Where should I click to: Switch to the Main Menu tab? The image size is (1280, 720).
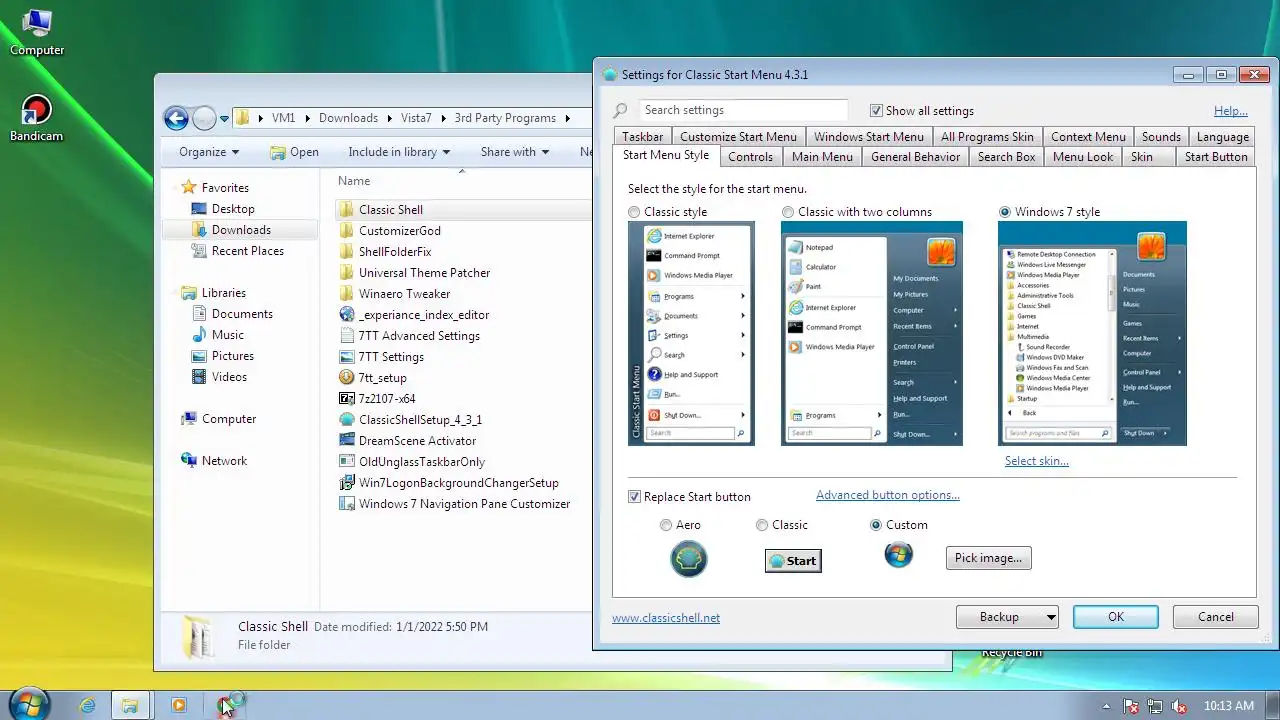[822, 157]
